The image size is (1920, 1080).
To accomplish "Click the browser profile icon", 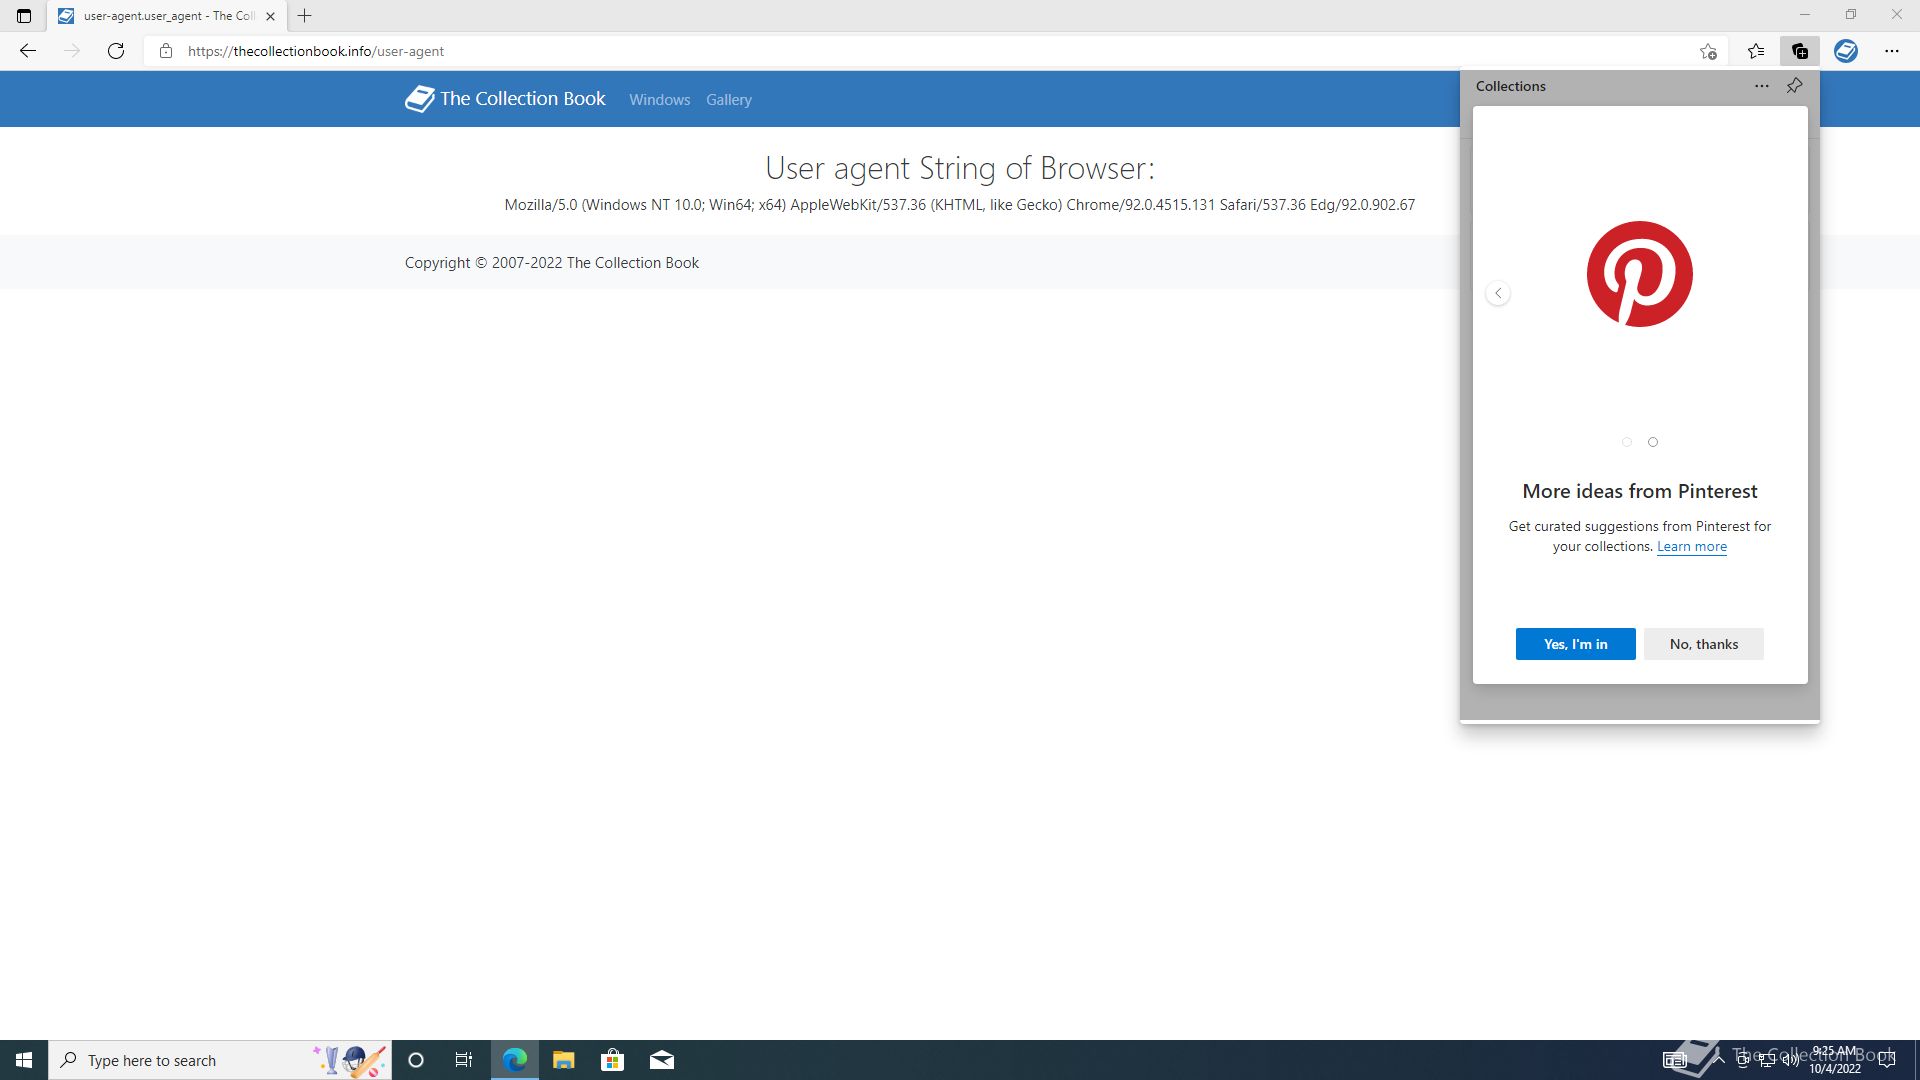I will tap(1845, 51).
